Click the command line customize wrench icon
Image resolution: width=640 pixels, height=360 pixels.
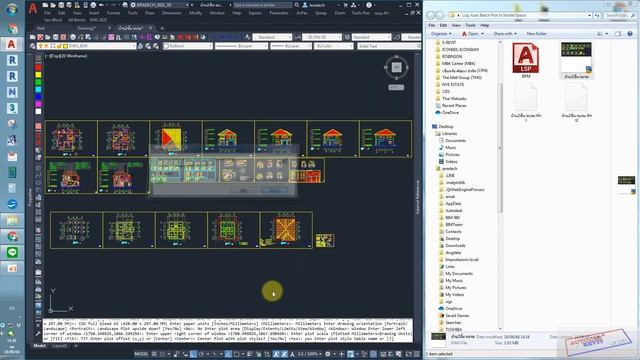(x=38, y=333)
